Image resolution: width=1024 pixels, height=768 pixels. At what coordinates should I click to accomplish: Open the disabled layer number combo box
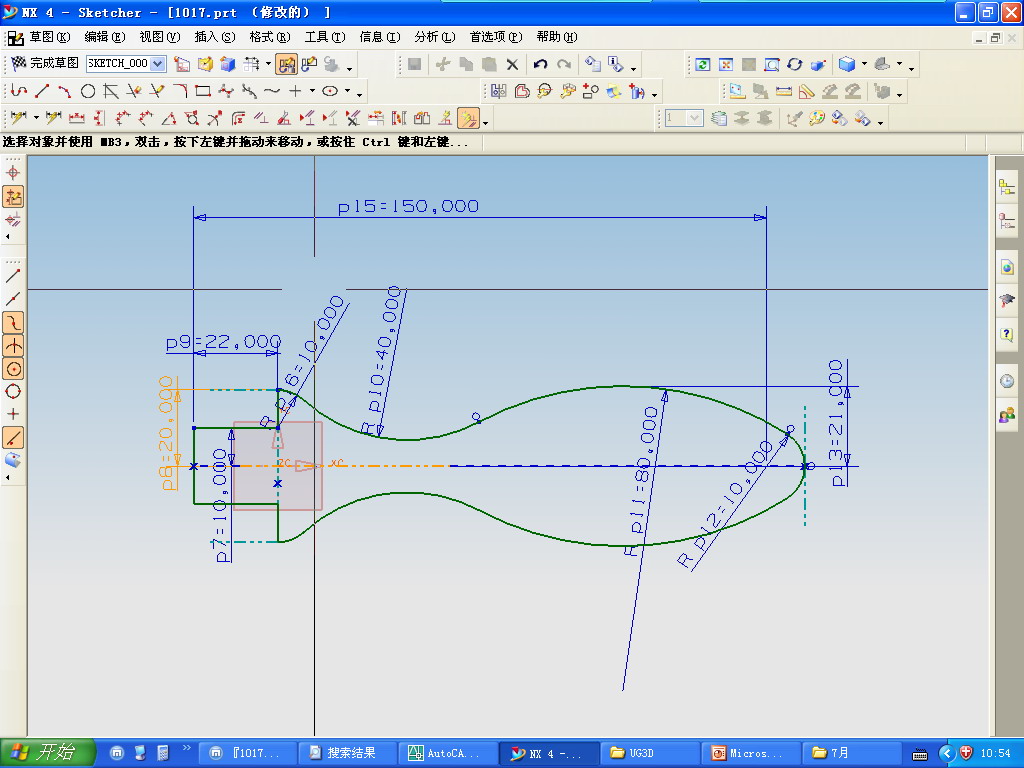[684, 118]
